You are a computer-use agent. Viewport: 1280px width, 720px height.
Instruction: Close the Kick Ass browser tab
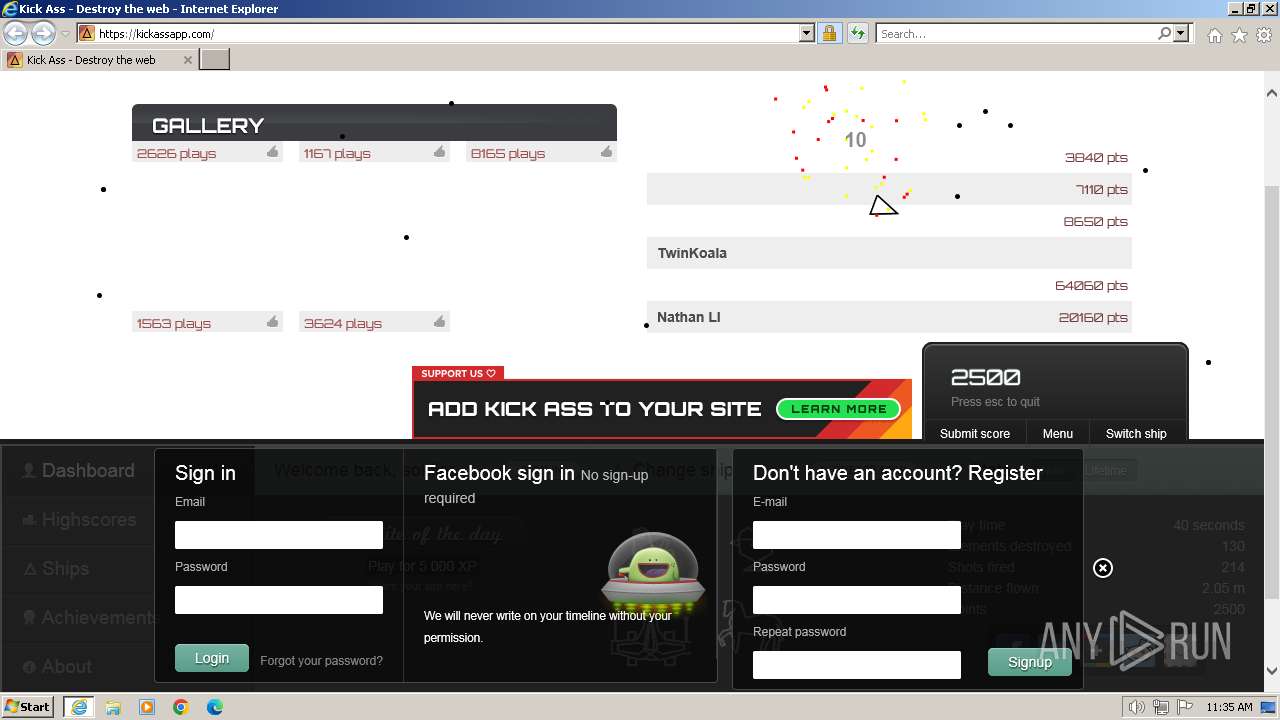pyautogui.click(x=187, y=60)
